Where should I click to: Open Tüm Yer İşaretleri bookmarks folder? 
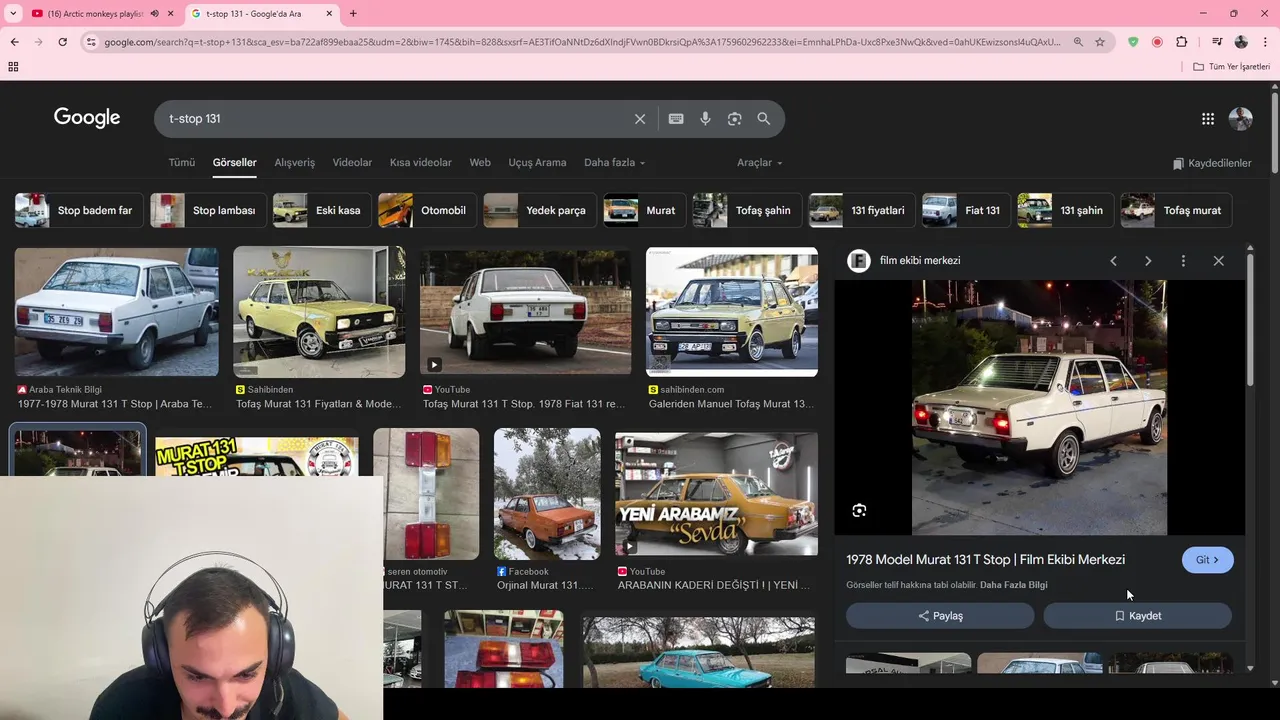(x=1232, y=67)
